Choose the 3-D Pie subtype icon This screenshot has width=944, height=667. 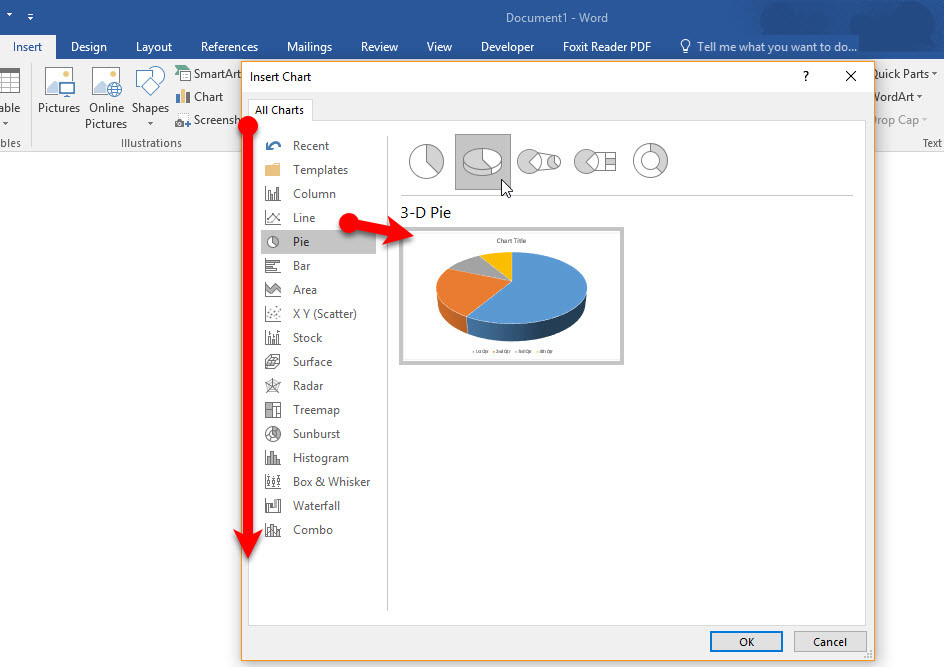point(482,161)
